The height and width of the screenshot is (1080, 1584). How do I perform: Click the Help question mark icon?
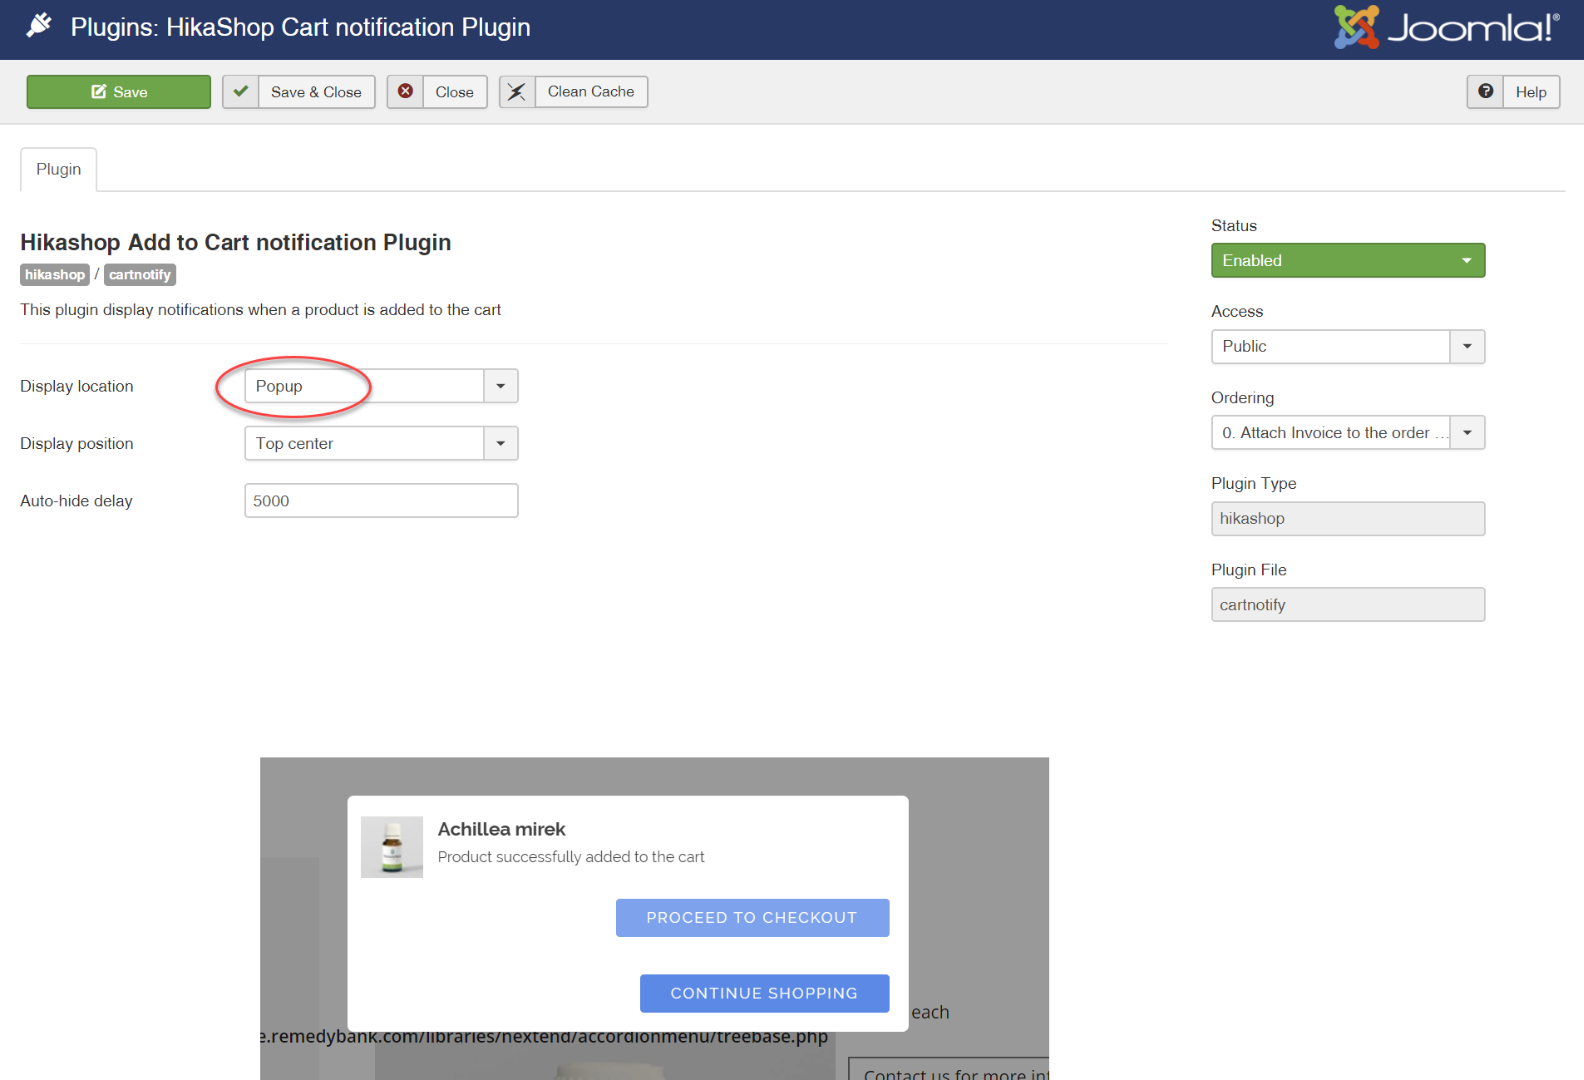tap(1486, 92)
